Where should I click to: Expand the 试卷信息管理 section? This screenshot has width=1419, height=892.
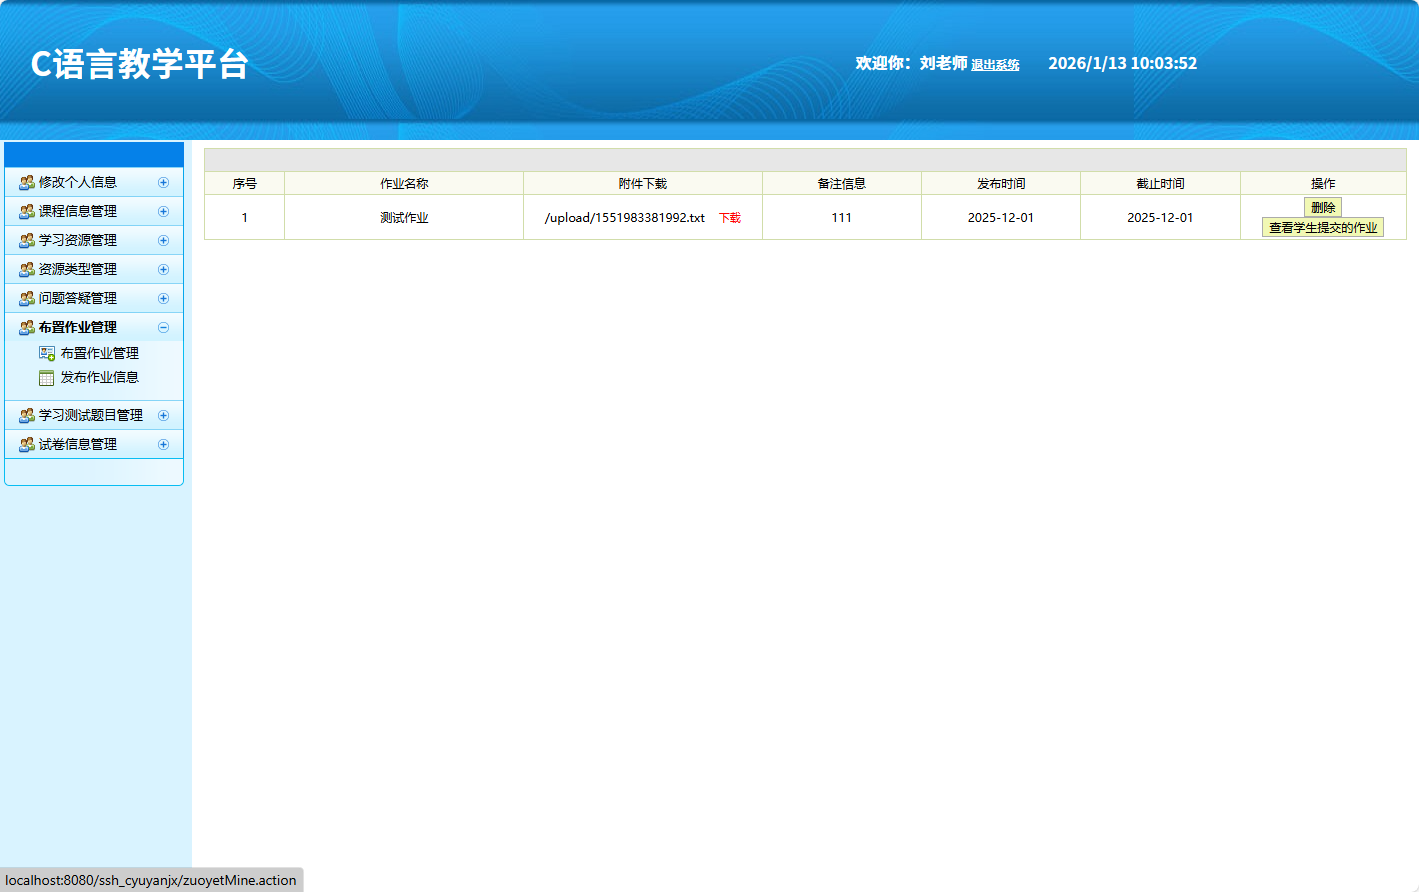(162, 444)
